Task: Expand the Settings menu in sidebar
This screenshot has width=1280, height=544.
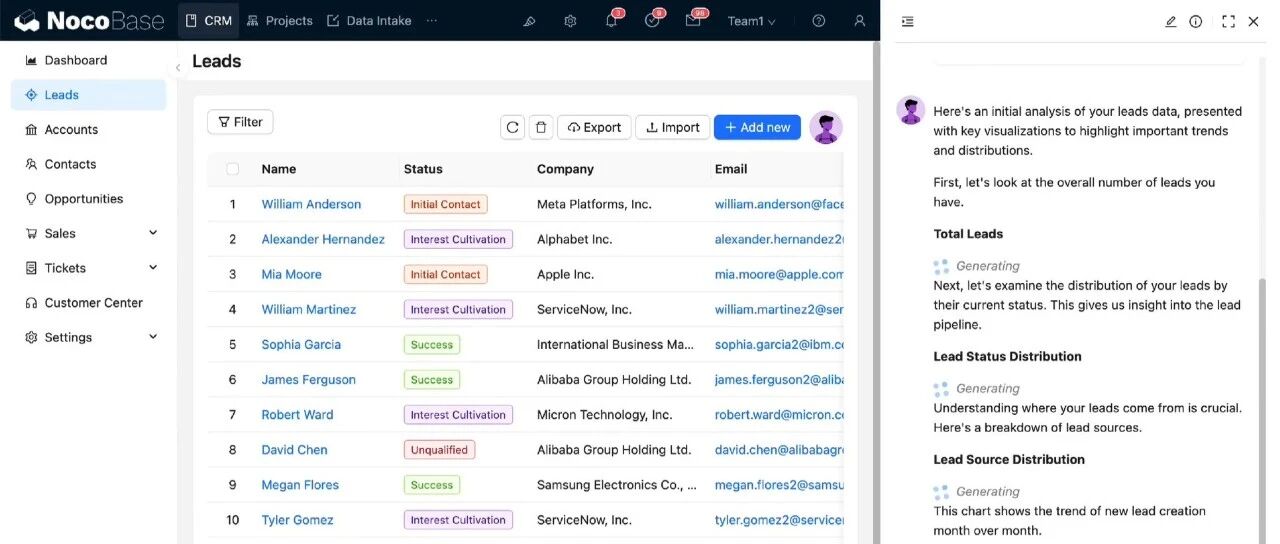Action: pos(88,337)
